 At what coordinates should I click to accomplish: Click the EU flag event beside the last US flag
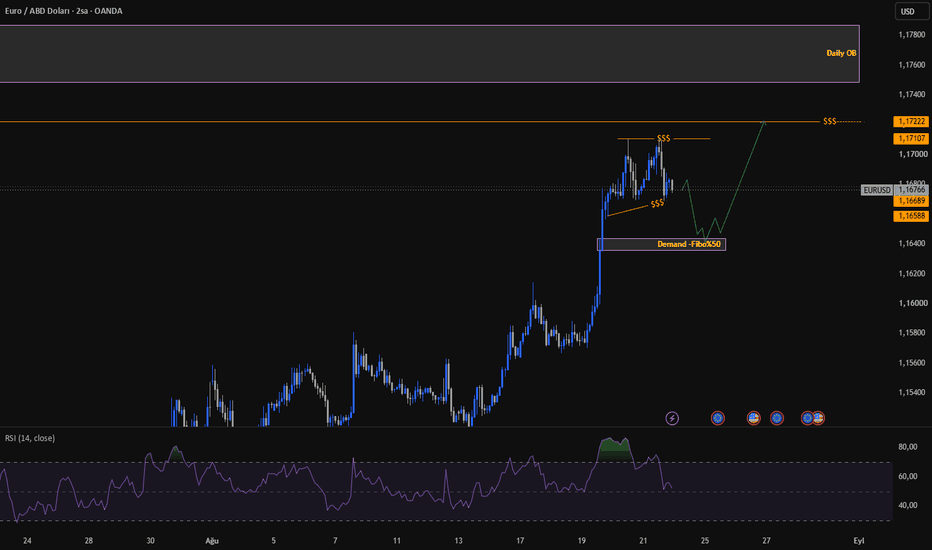click(807, 418)
